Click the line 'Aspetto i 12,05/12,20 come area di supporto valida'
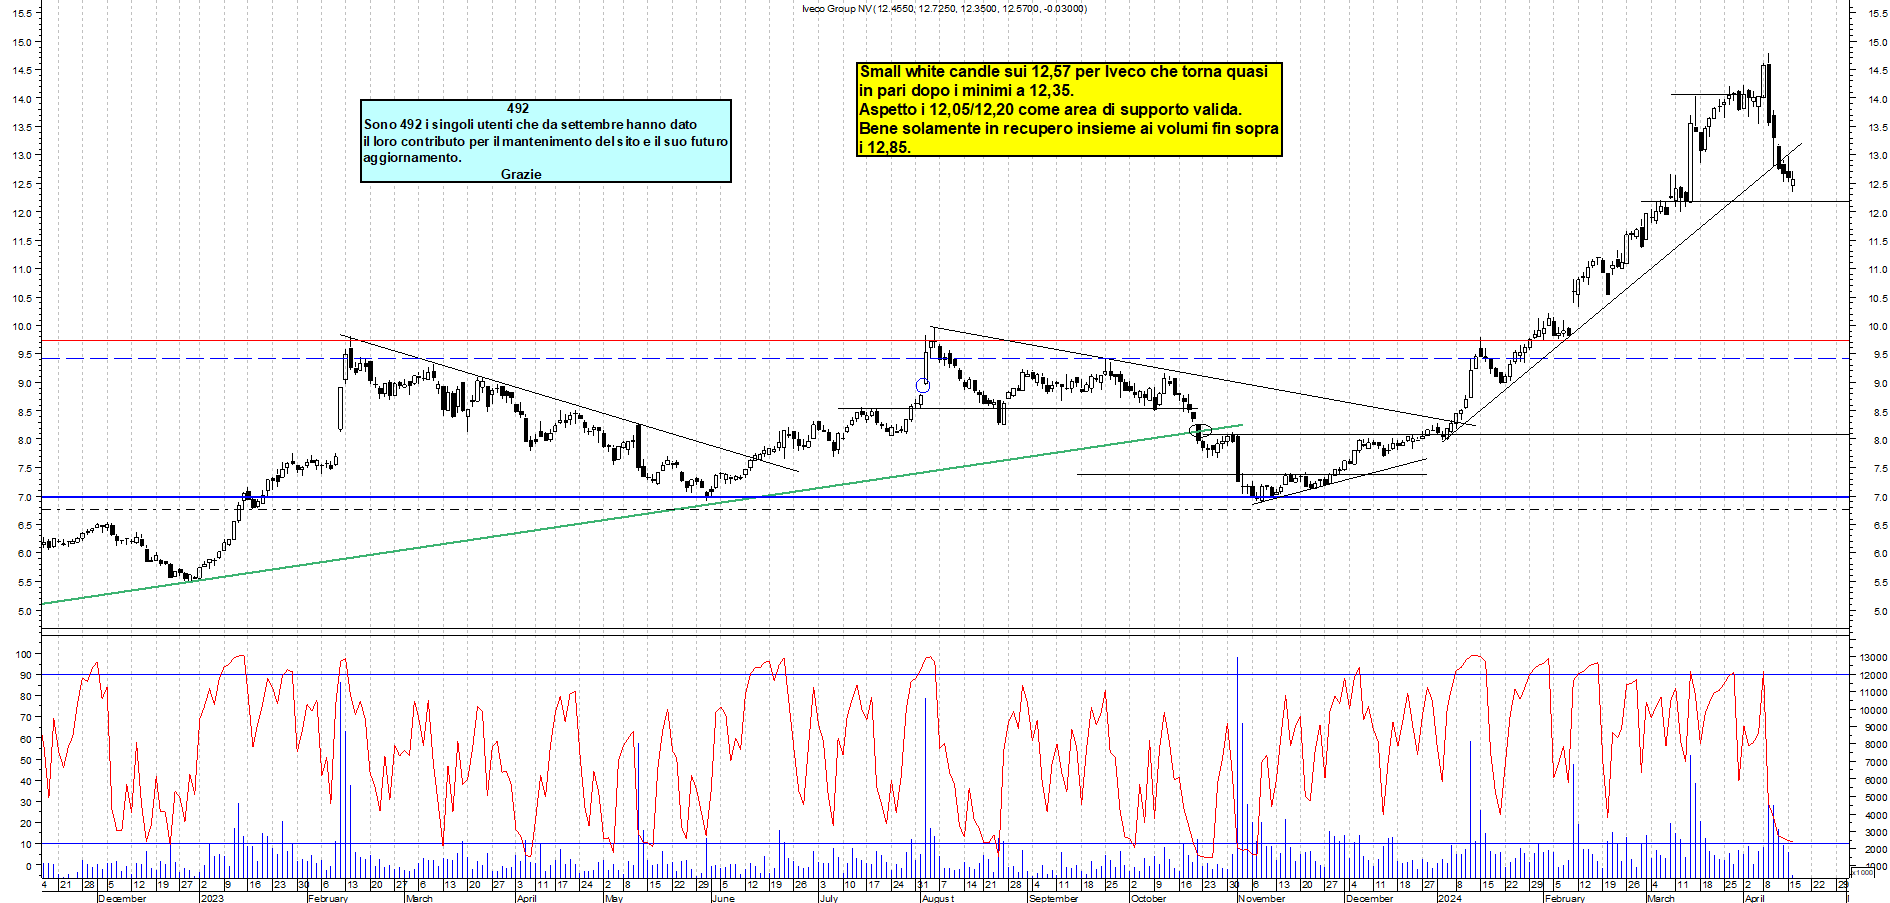 (x=1050, y=109)
